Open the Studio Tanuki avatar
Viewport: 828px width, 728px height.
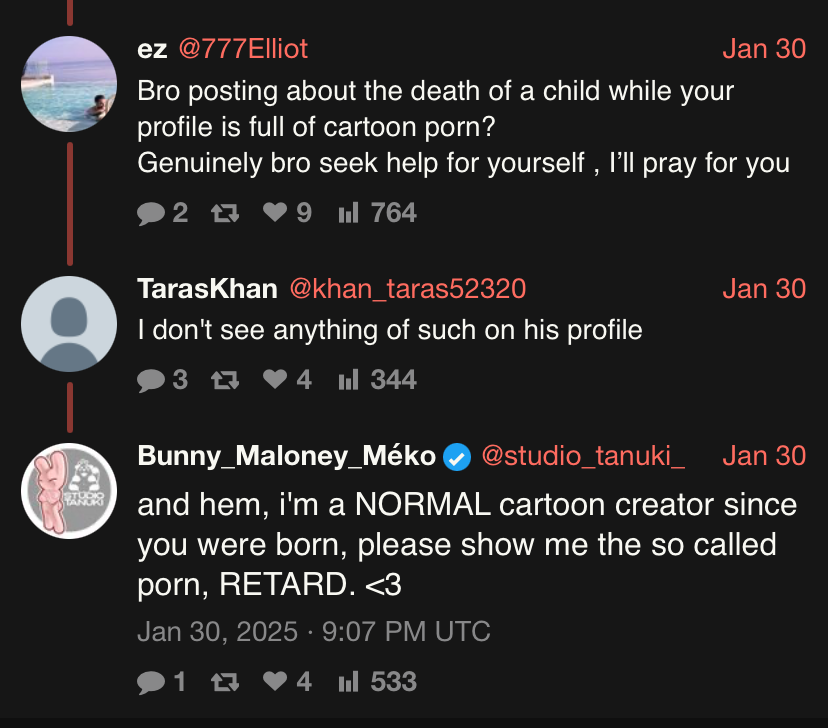coord(69,491)
